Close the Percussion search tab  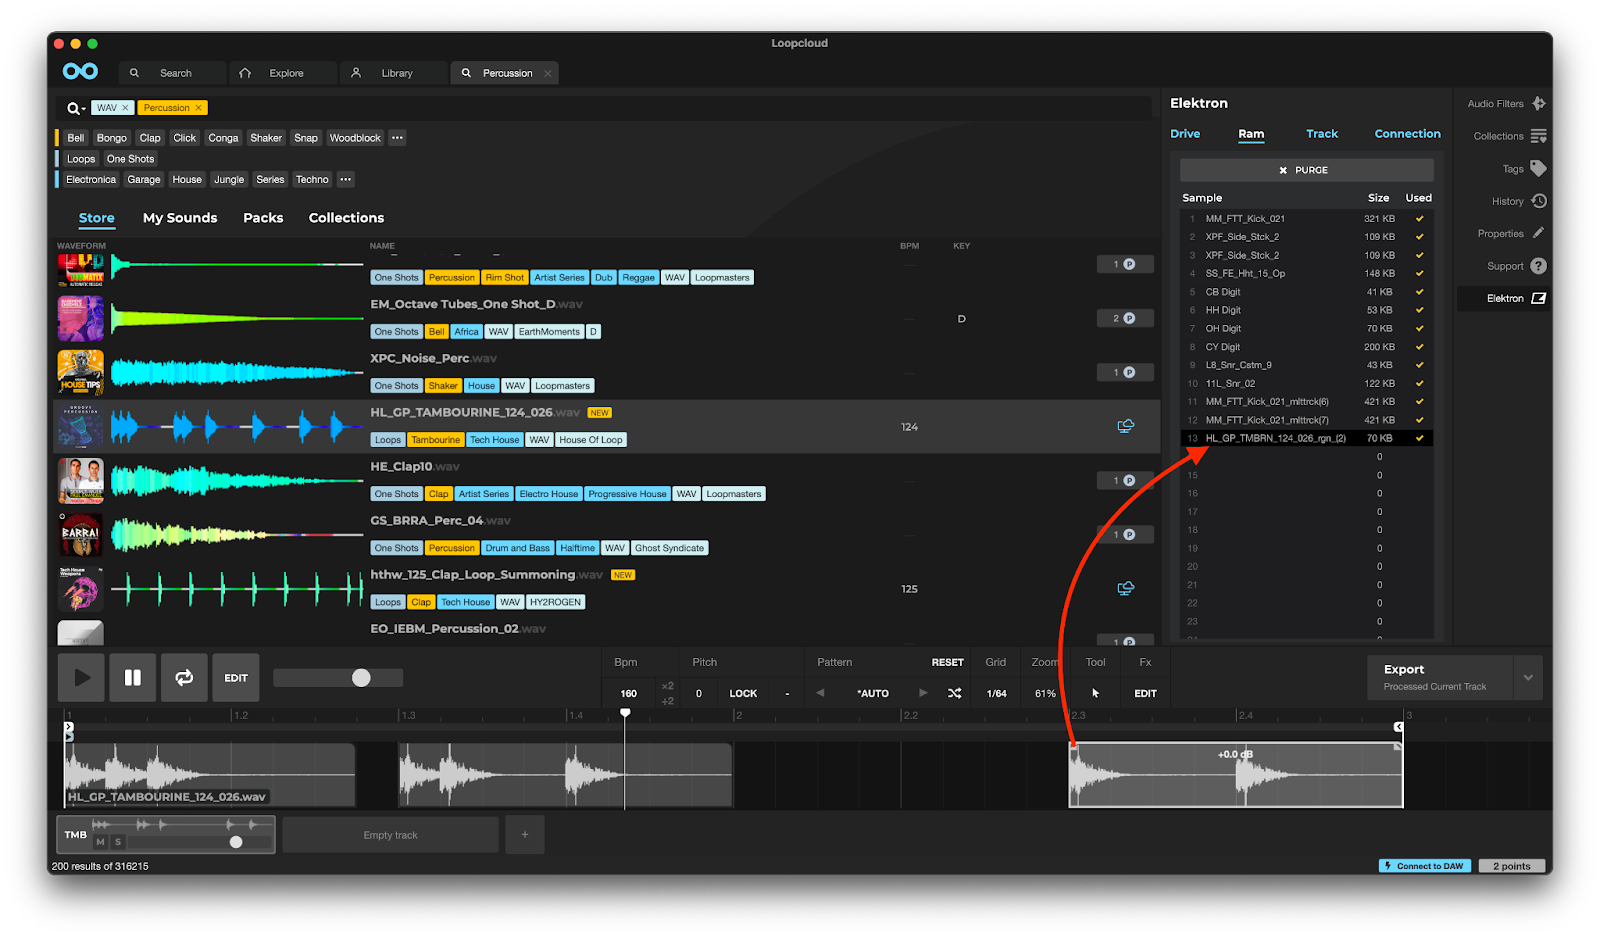(547, 73)
